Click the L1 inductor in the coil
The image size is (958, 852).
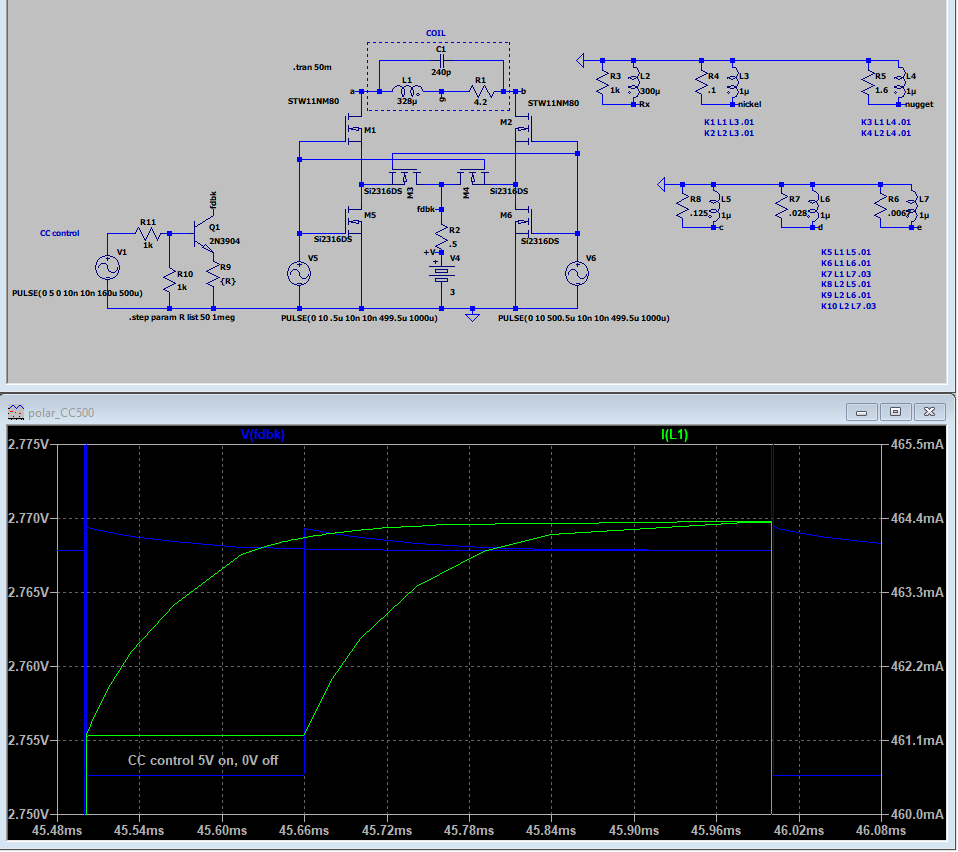pyautogui.click(x=406, y=91)
